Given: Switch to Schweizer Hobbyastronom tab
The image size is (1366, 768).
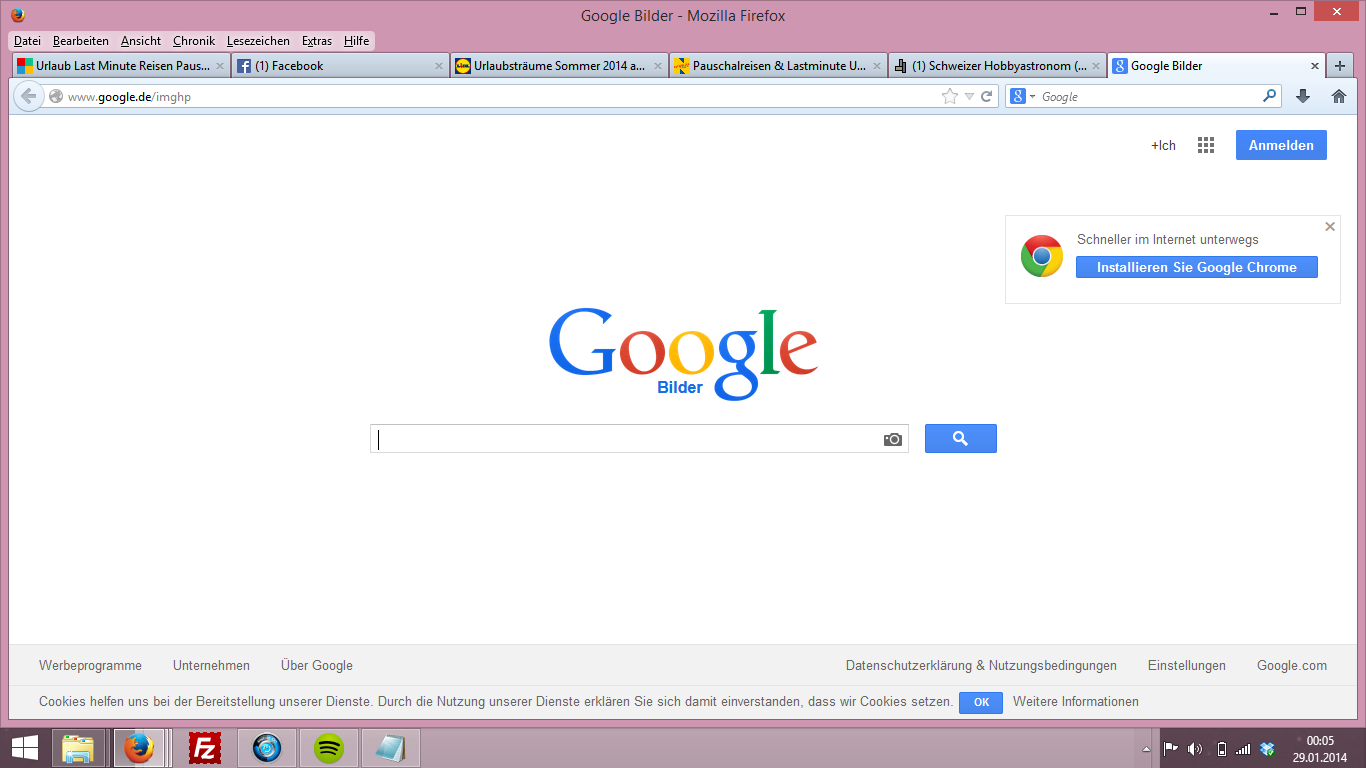Looking at the screenshot, I should pos(997,66).
